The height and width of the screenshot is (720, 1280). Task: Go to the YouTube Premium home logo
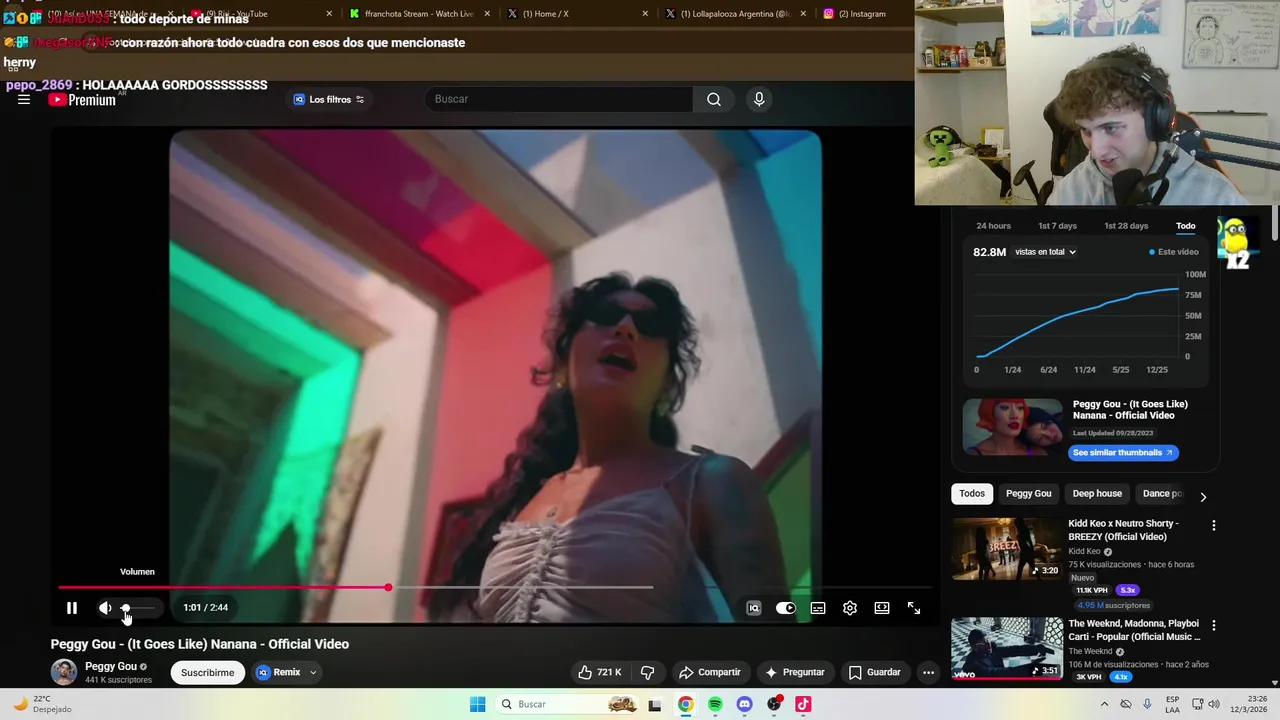pyautogui.click(x=82, y=99)
